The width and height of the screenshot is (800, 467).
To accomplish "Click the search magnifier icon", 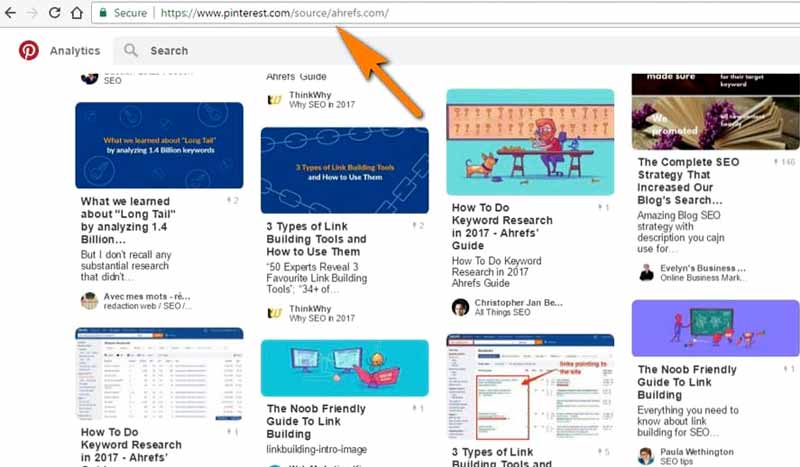I will coord(131,50).
